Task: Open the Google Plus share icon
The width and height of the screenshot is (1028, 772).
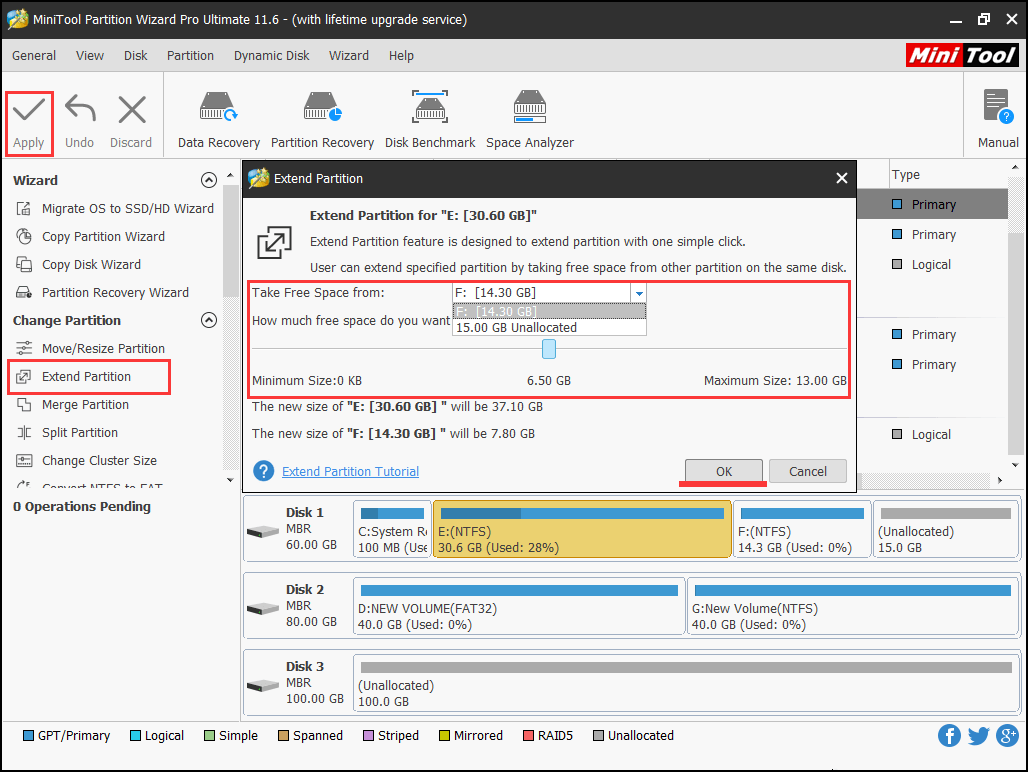Action: tap(1007, 735)
